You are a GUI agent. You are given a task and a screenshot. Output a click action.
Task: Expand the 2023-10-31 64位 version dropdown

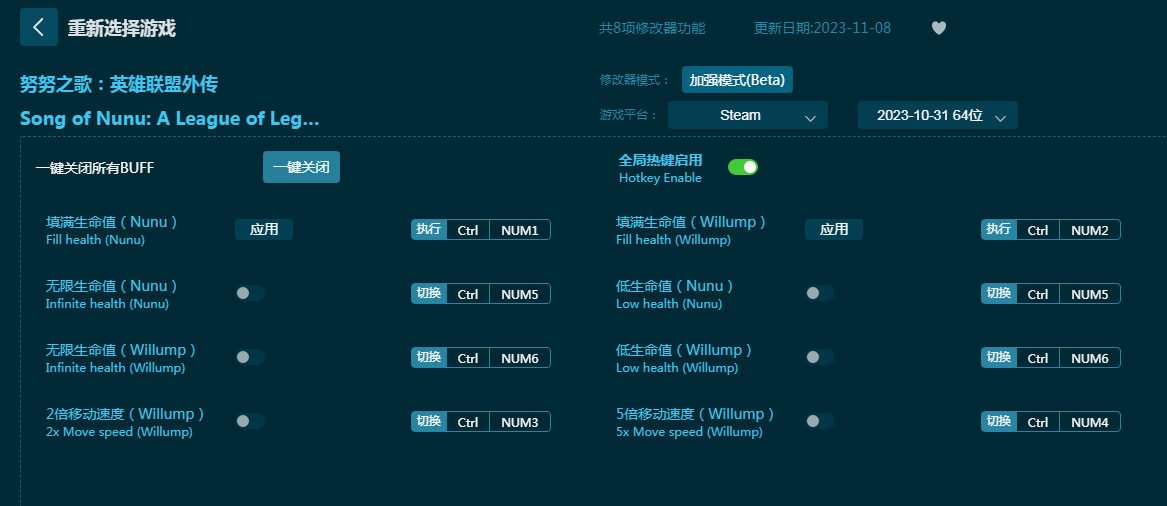coord(937,115)
